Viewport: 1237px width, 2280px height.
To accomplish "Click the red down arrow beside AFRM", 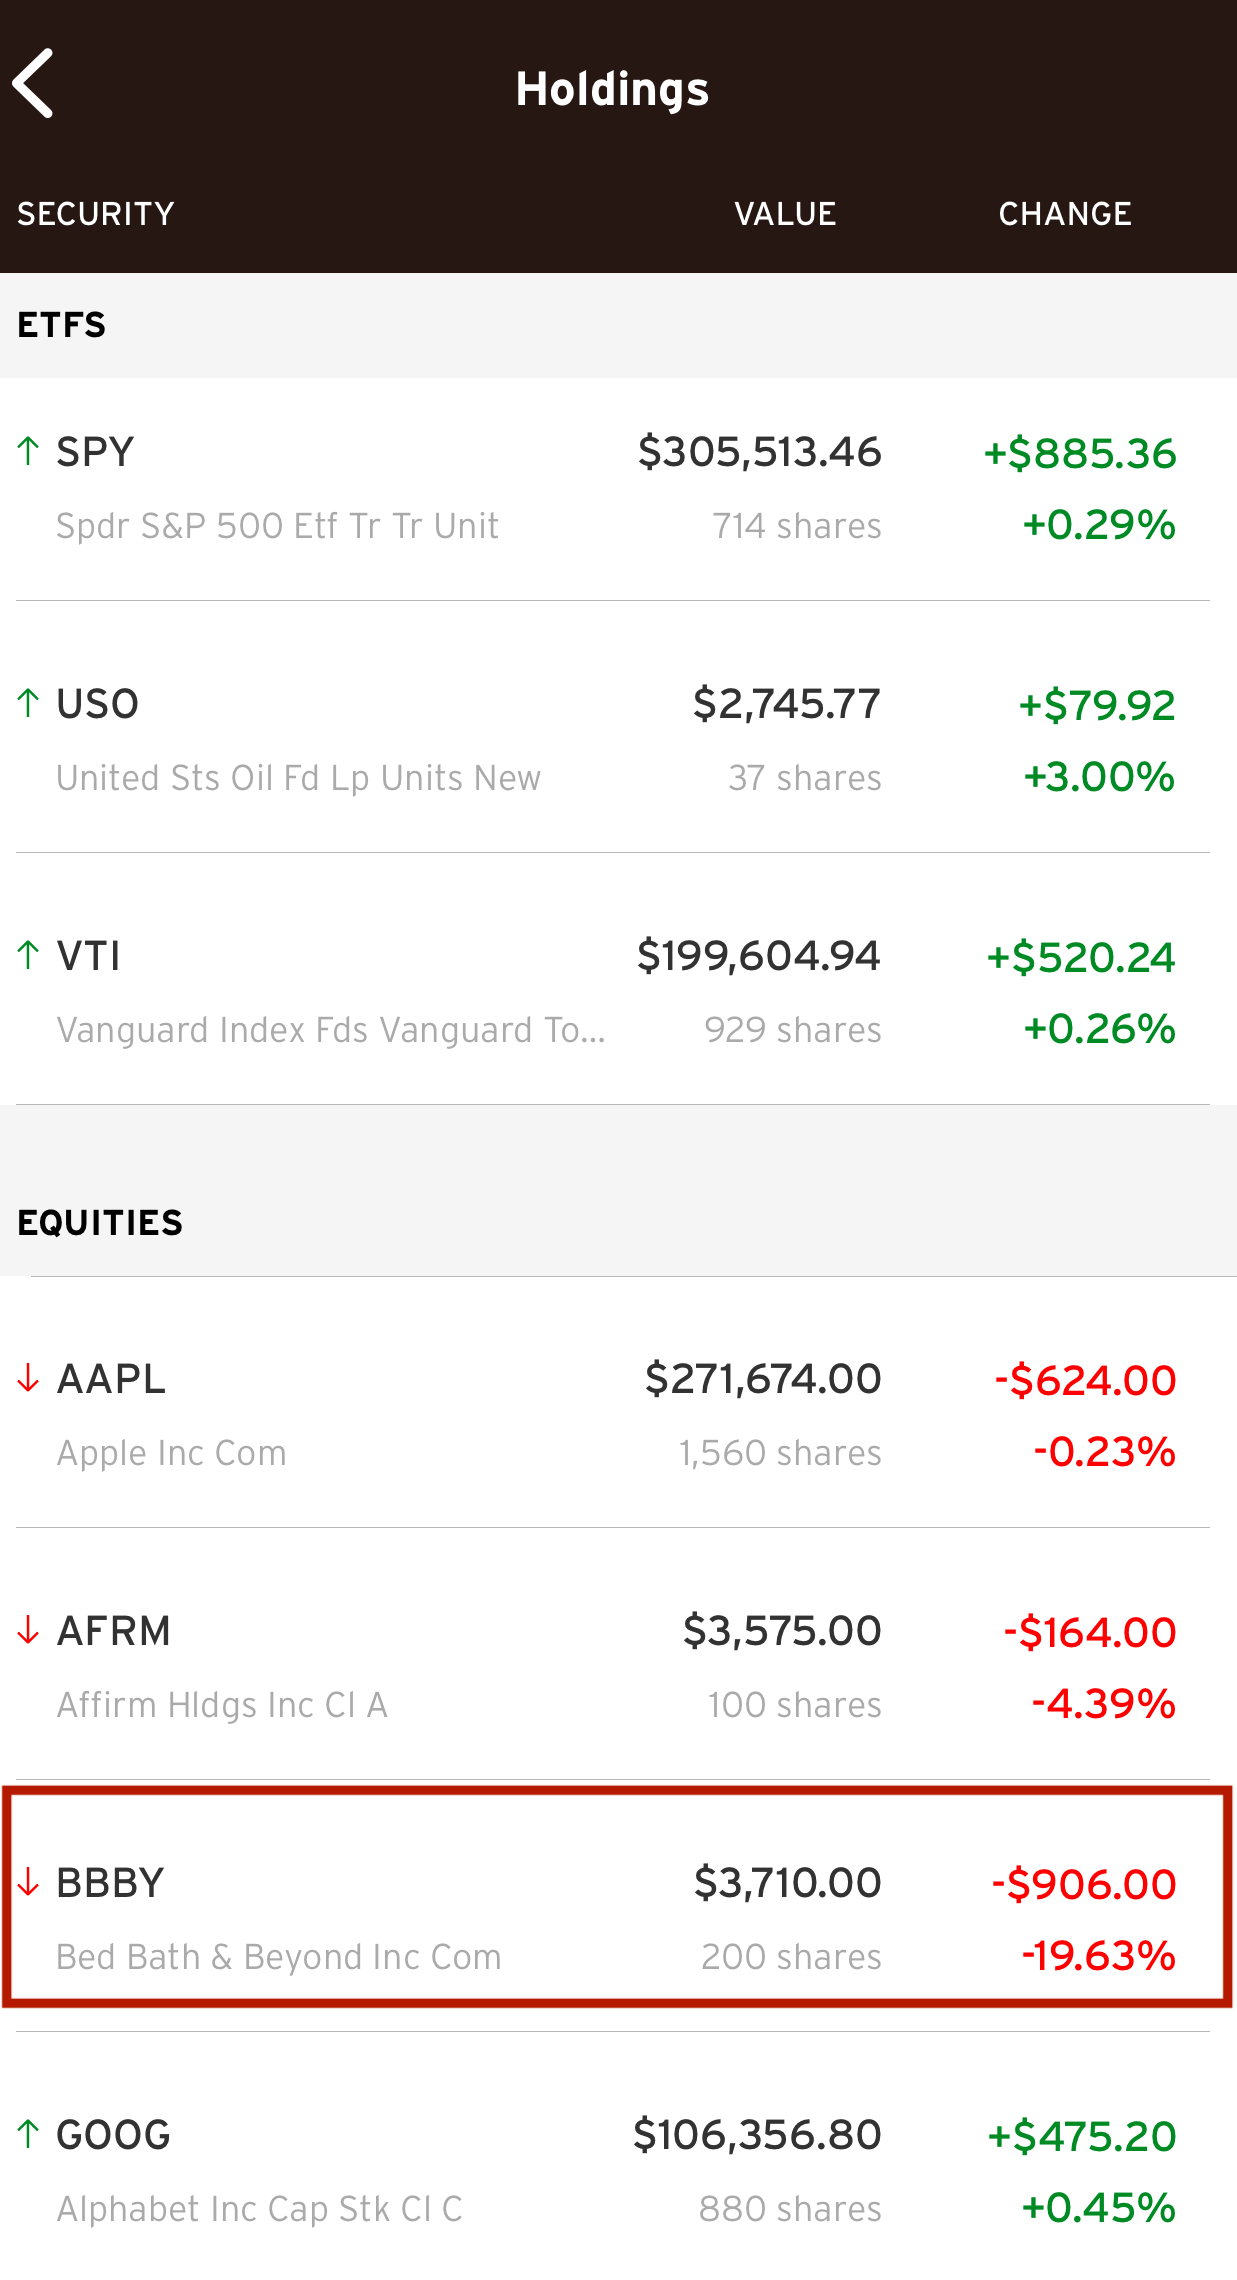I will coord(28,1630).
